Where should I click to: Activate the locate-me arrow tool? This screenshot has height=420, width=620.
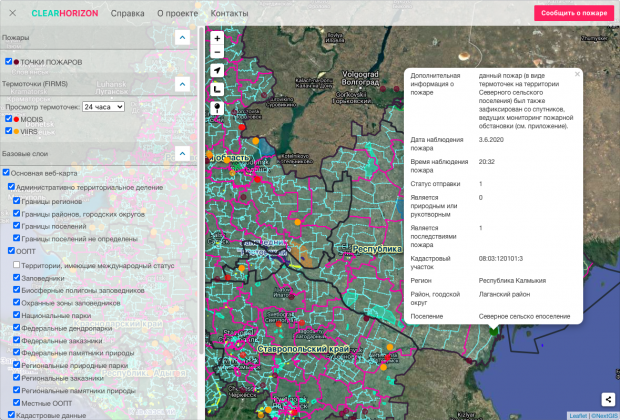coord(217,71)
